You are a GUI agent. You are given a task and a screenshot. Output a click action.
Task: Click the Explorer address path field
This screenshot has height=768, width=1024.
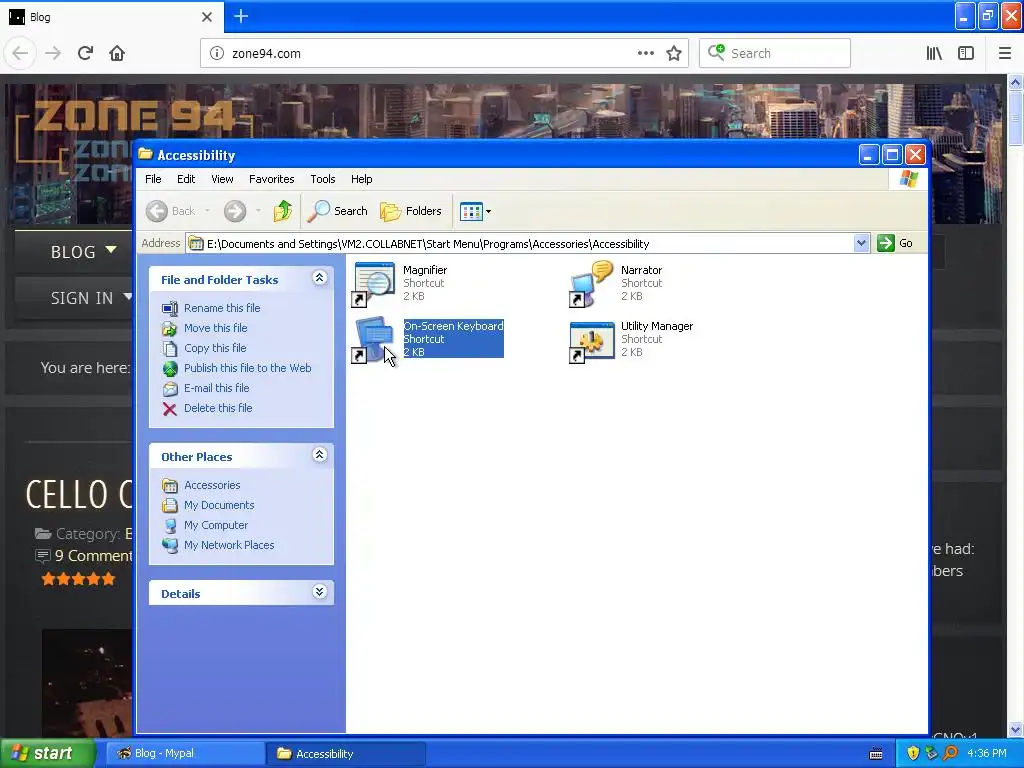click(519, 244)
